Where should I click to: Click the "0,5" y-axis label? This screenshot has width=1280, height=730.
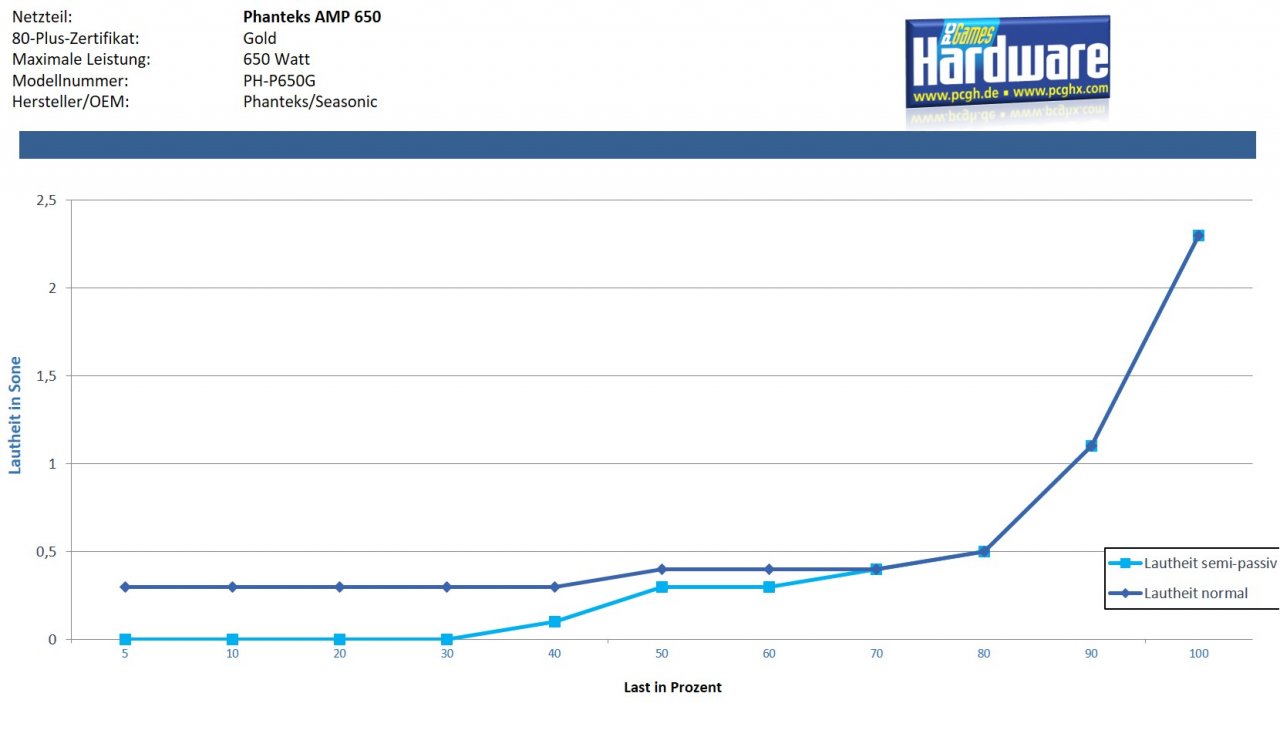47,551
